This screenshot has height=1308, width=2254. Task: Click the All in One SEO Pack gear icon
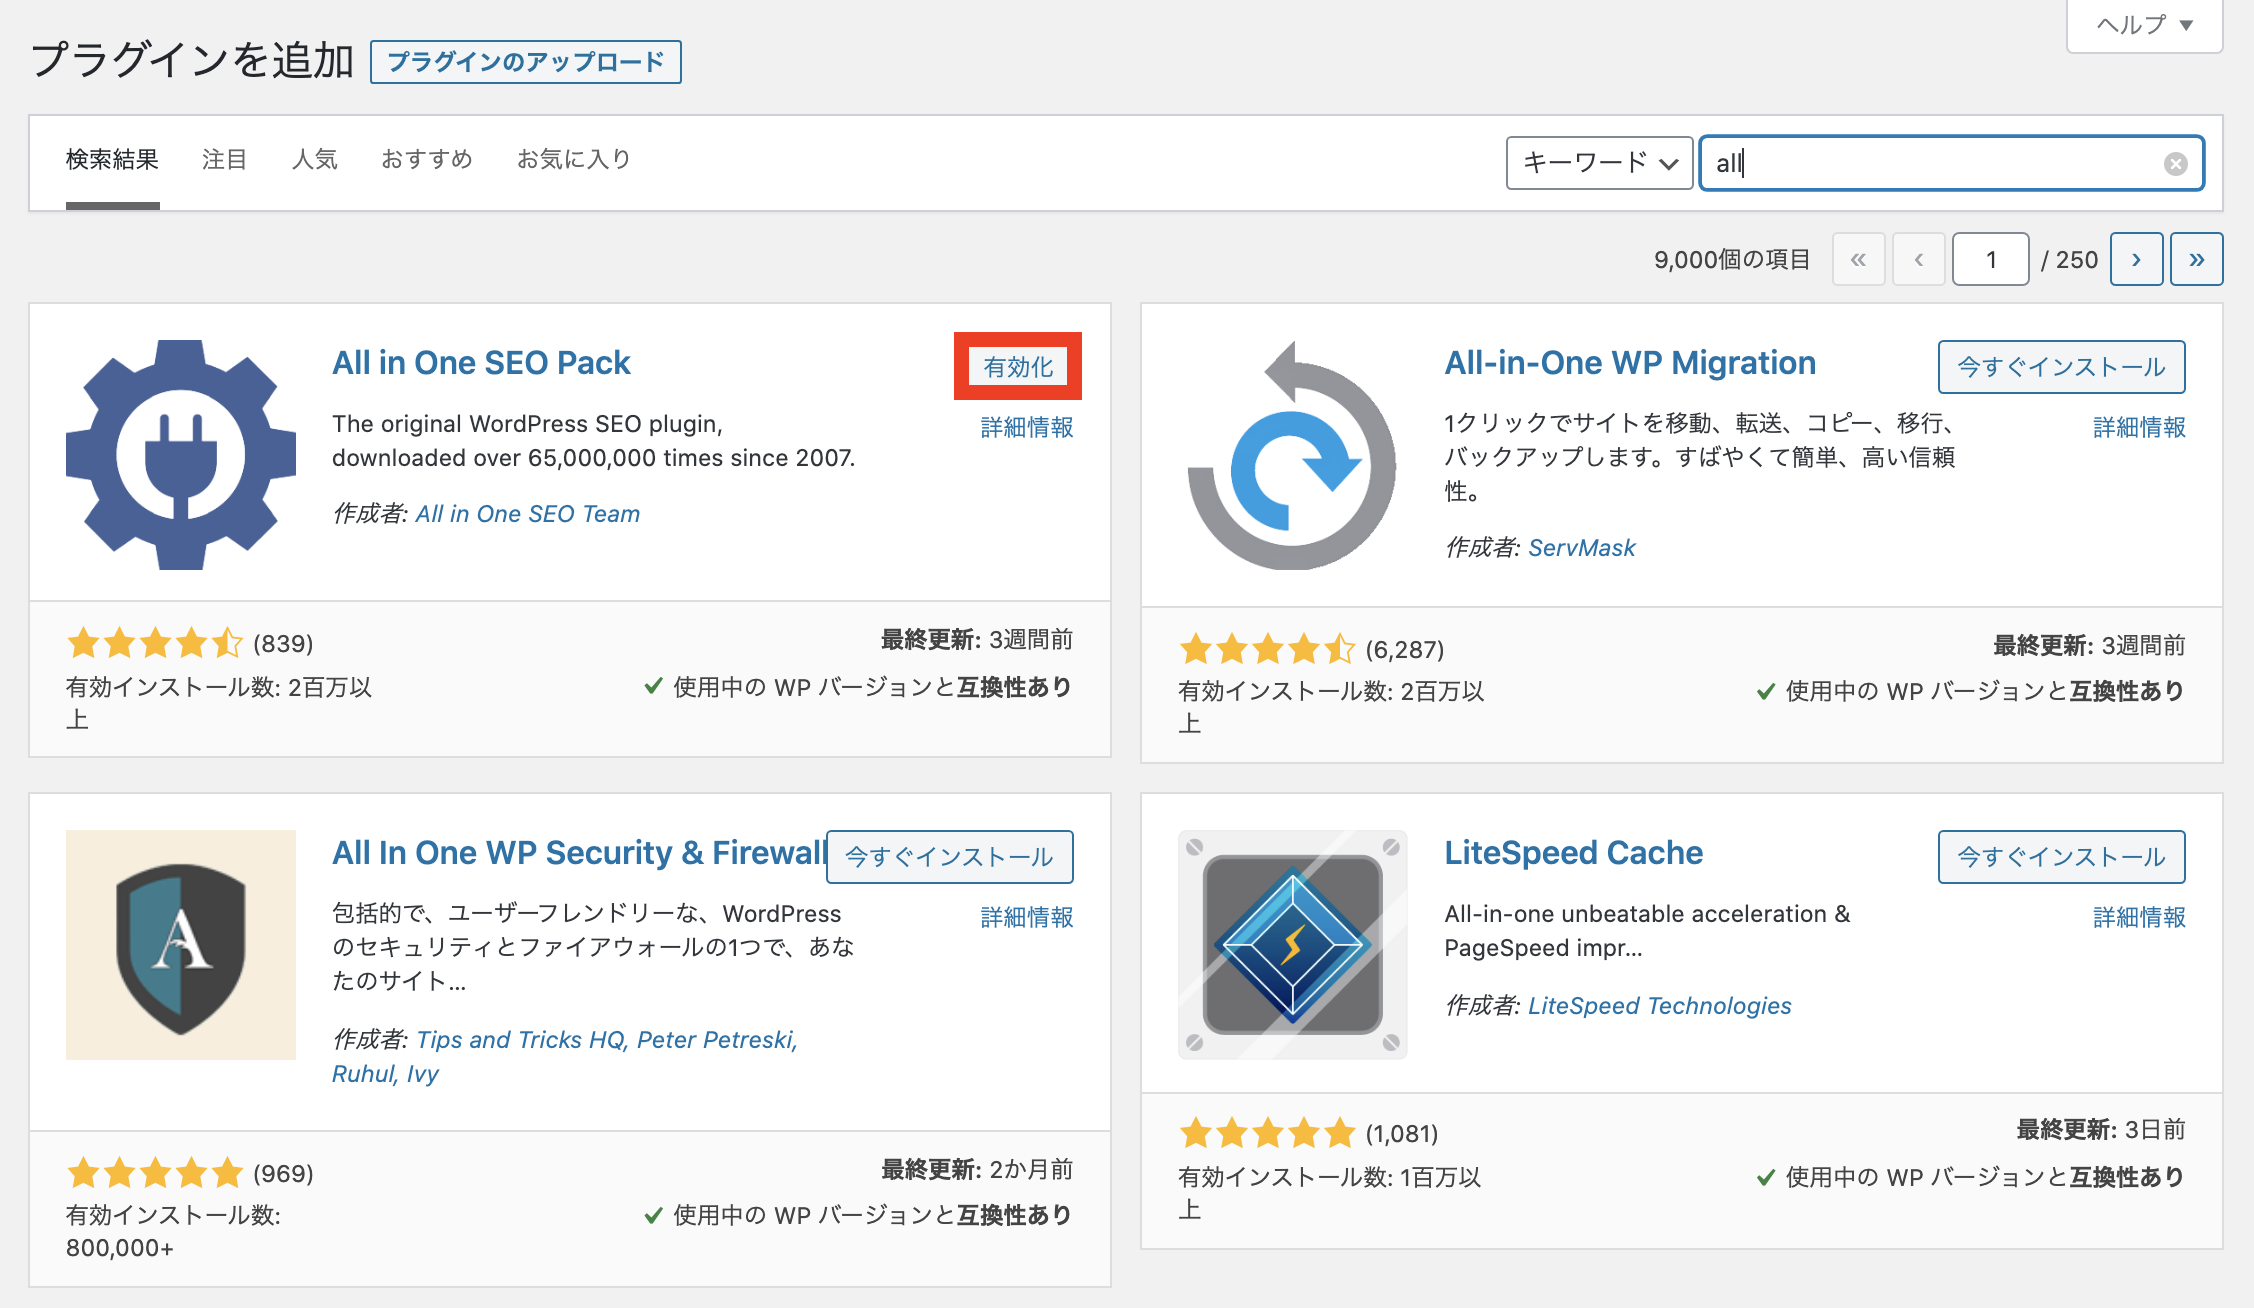coord(181,455)
